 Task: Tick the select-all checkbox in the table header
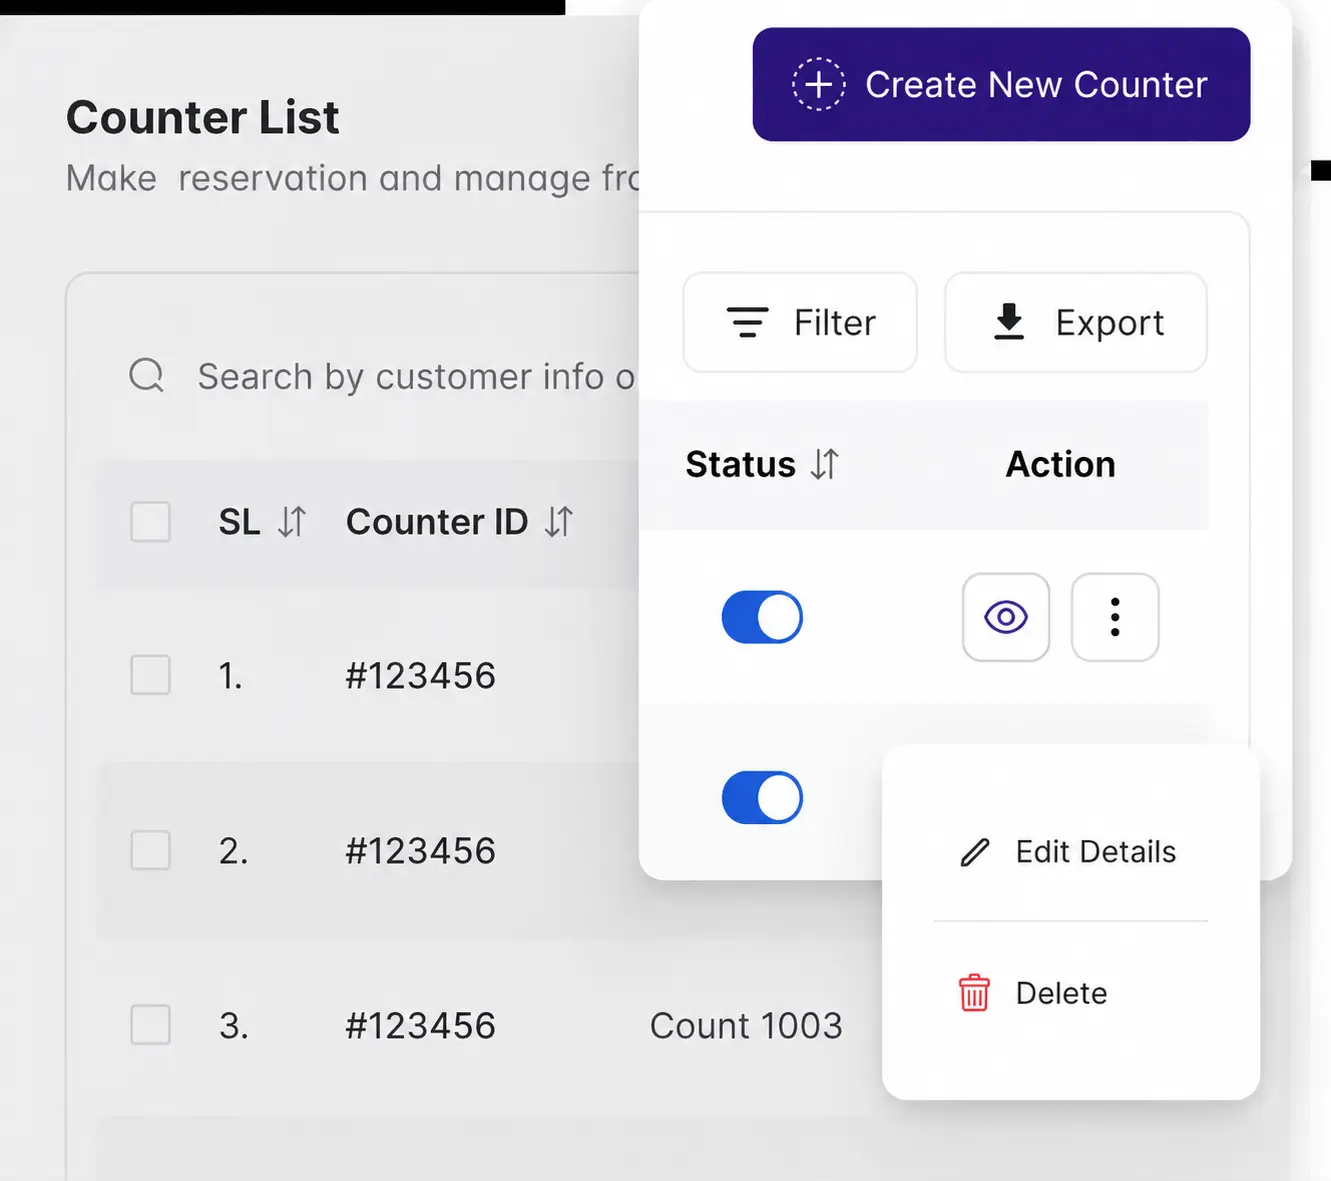click(150, 522)
